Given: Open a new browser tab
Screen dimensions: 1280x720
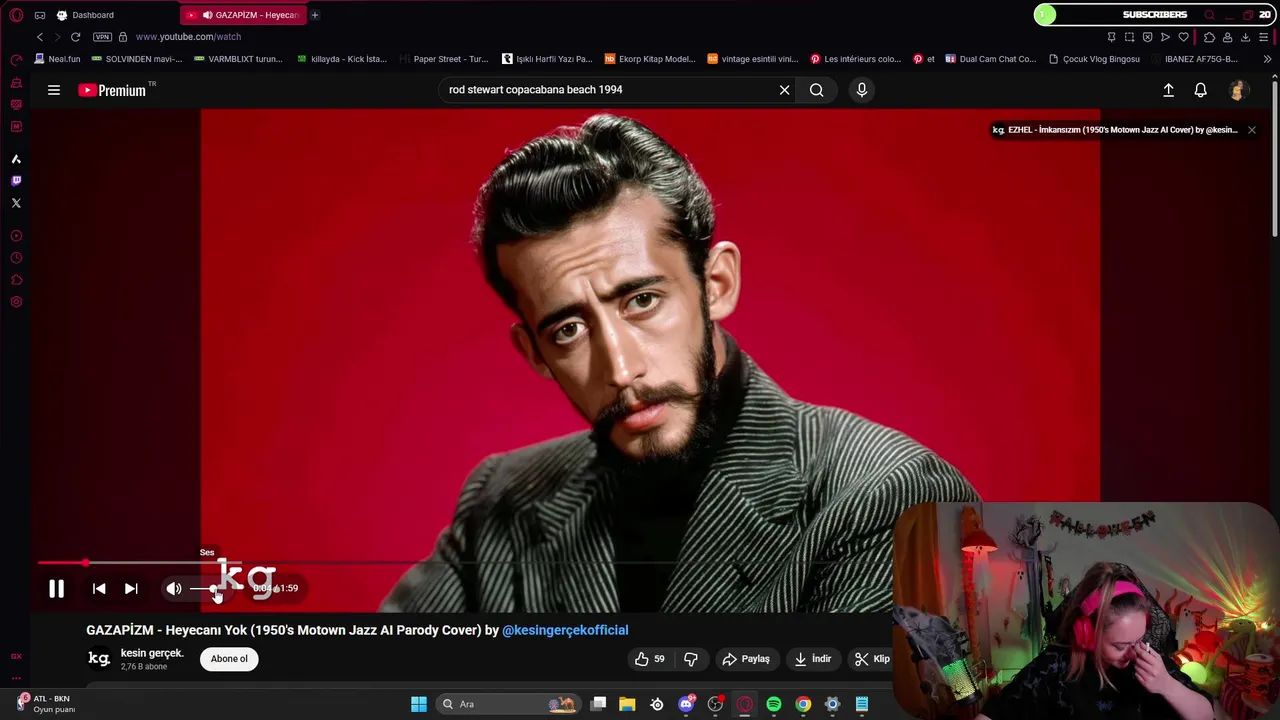Looking at the screenshot, I should 314,15.
